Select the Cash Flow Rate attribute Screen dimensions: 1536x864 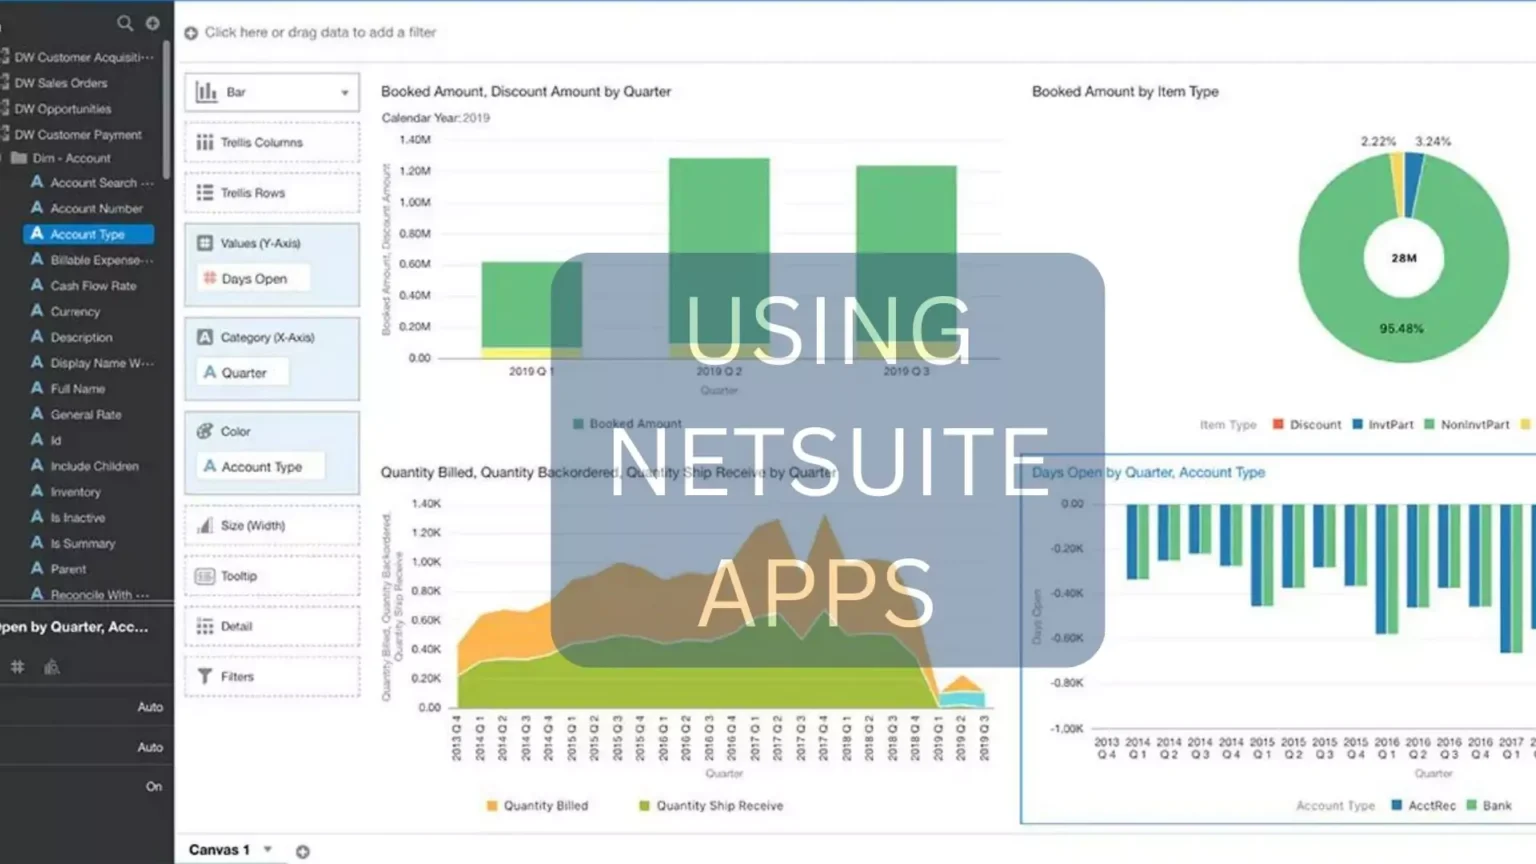click(93, 286)
